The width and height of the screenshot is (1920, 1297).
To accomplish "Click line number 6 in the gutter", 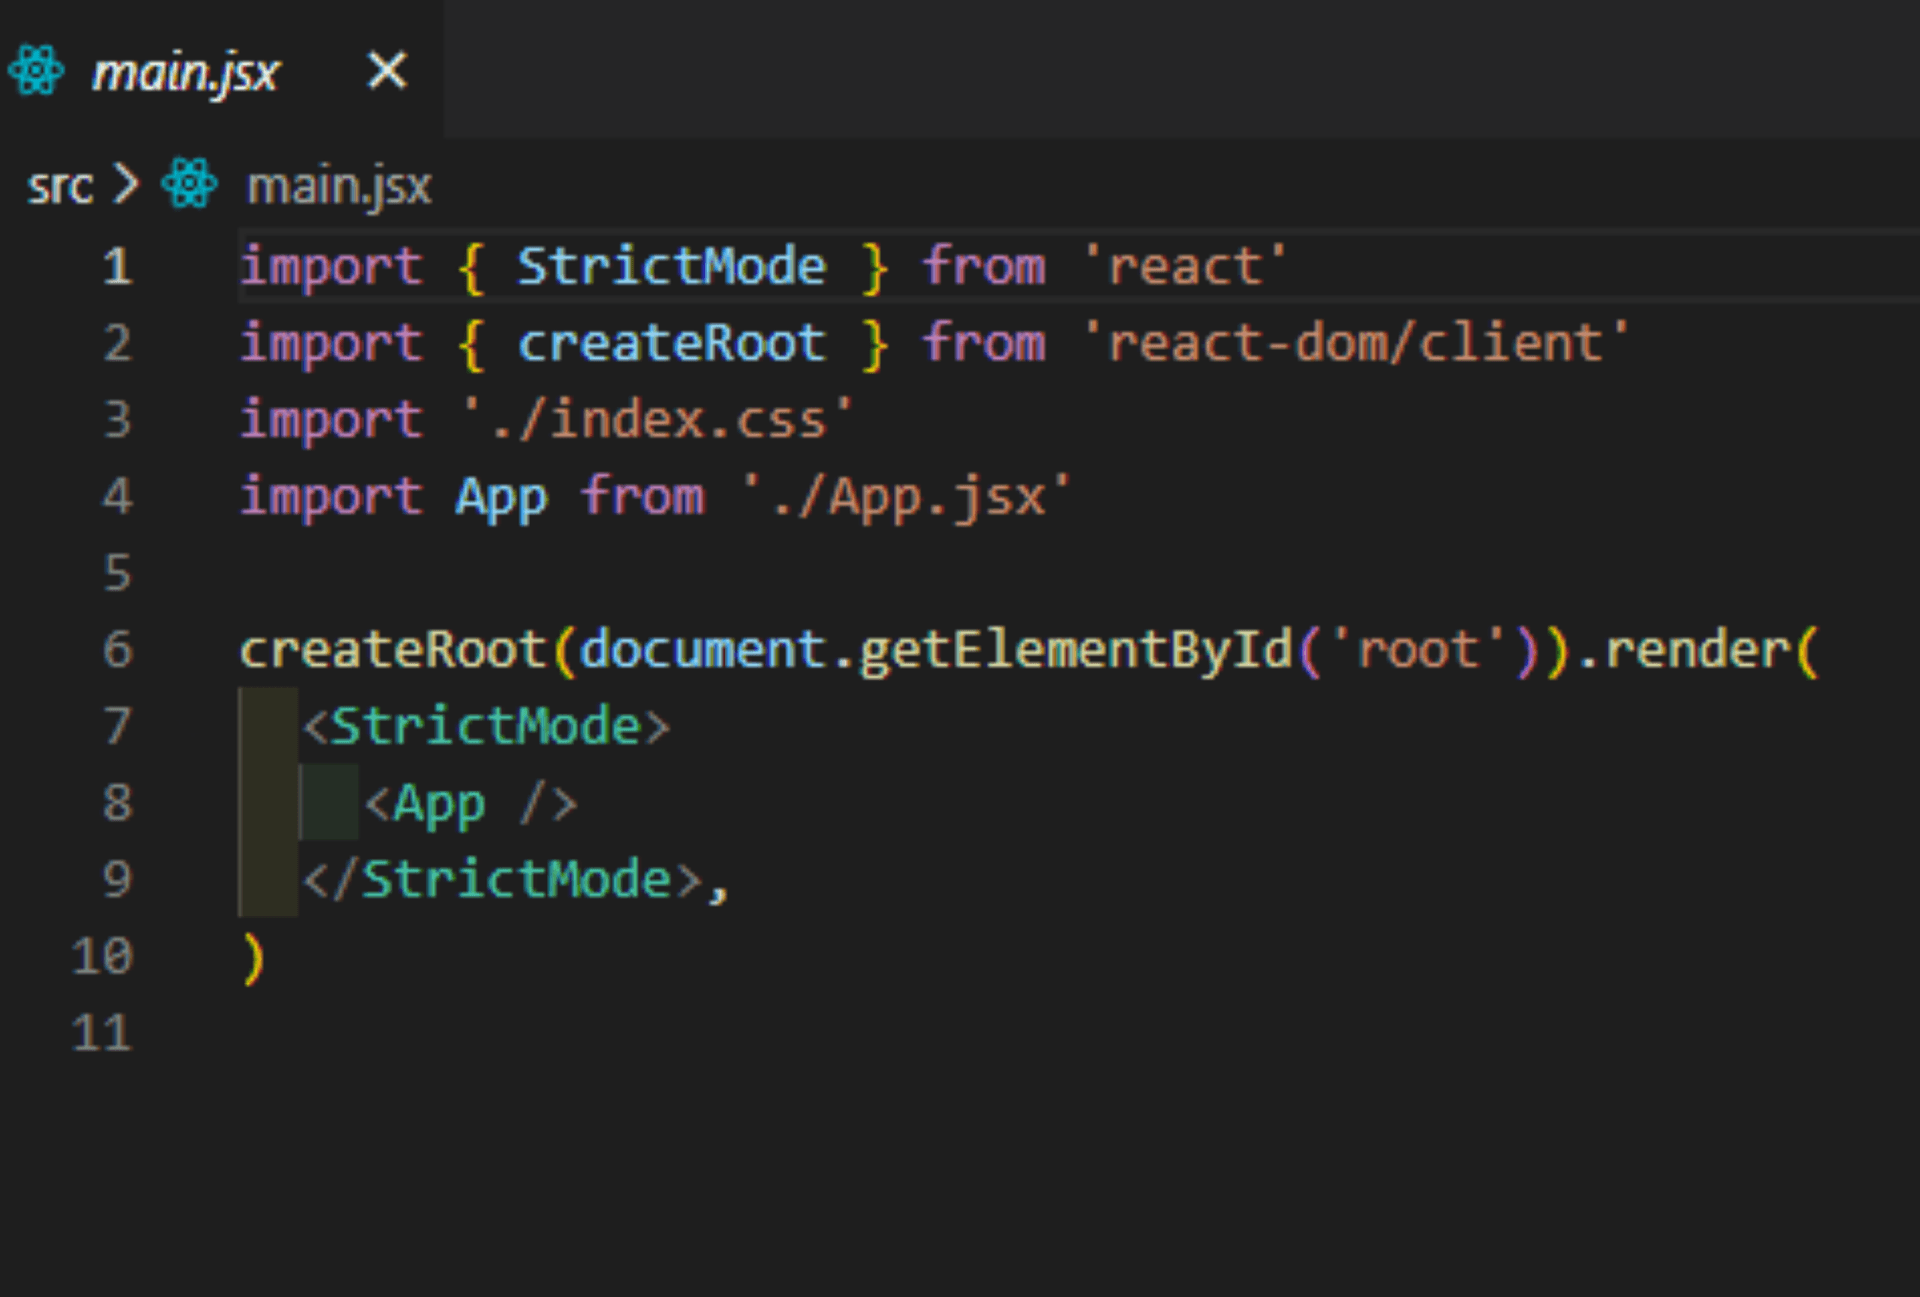I will [117, 648].
